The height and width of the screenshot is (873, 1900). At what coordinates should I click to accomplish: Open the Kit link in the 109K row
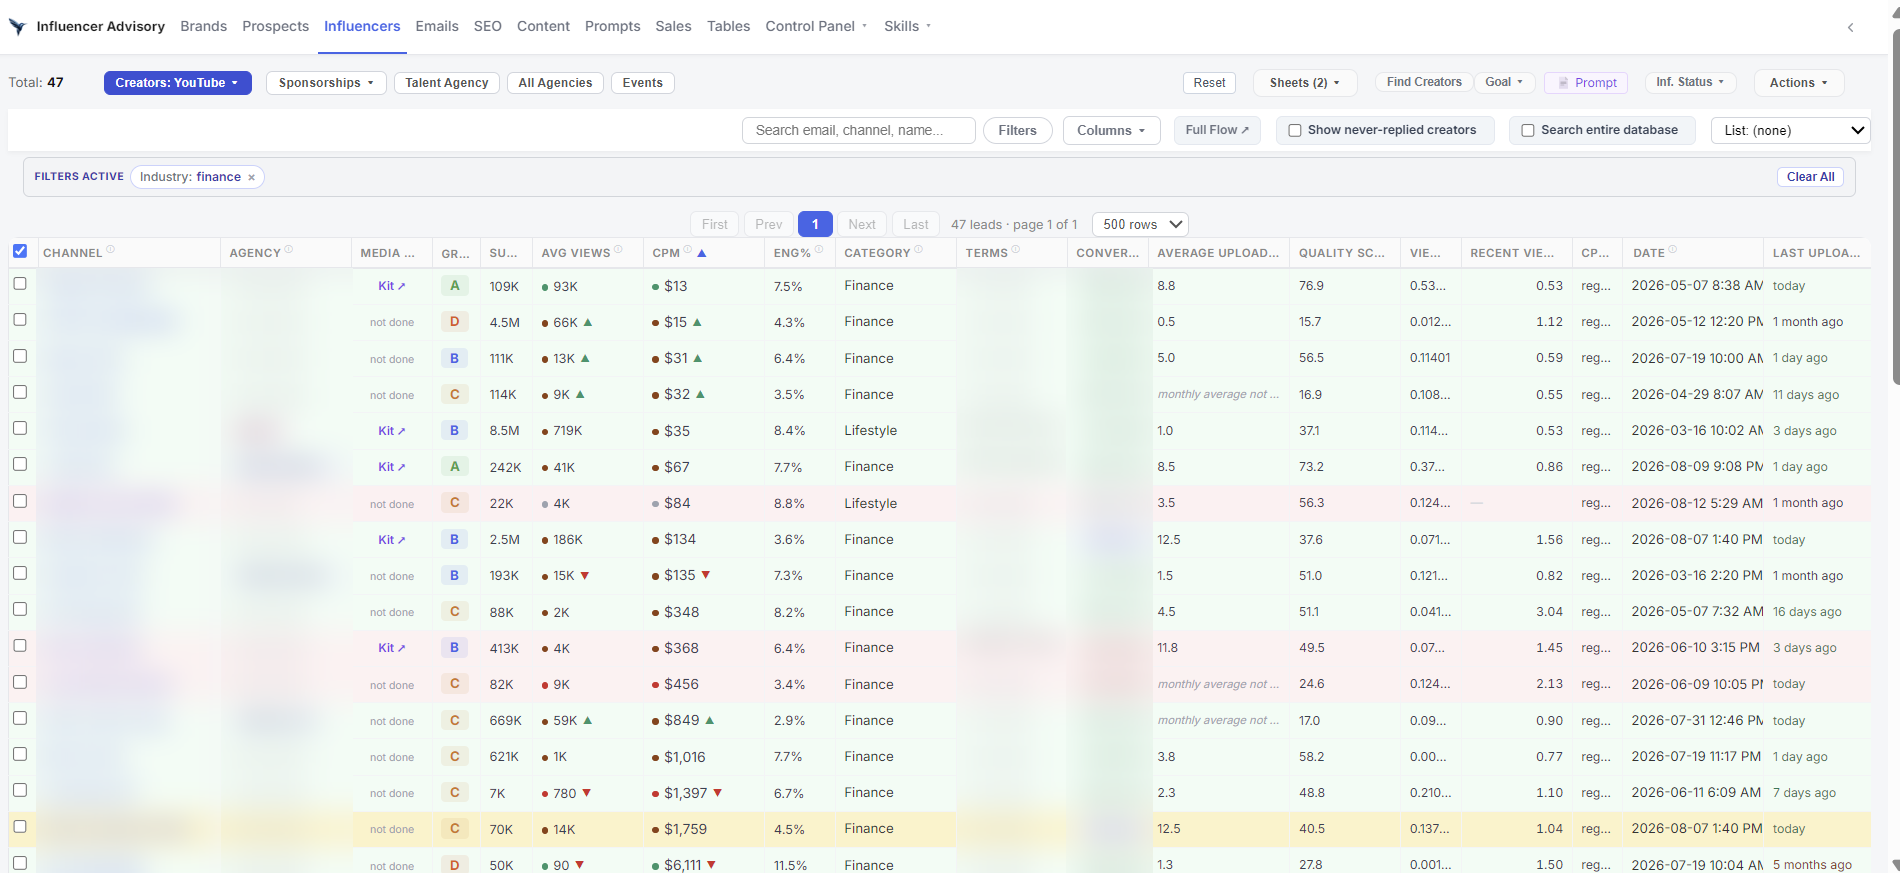pyautogui.click(x=392, y=286)
